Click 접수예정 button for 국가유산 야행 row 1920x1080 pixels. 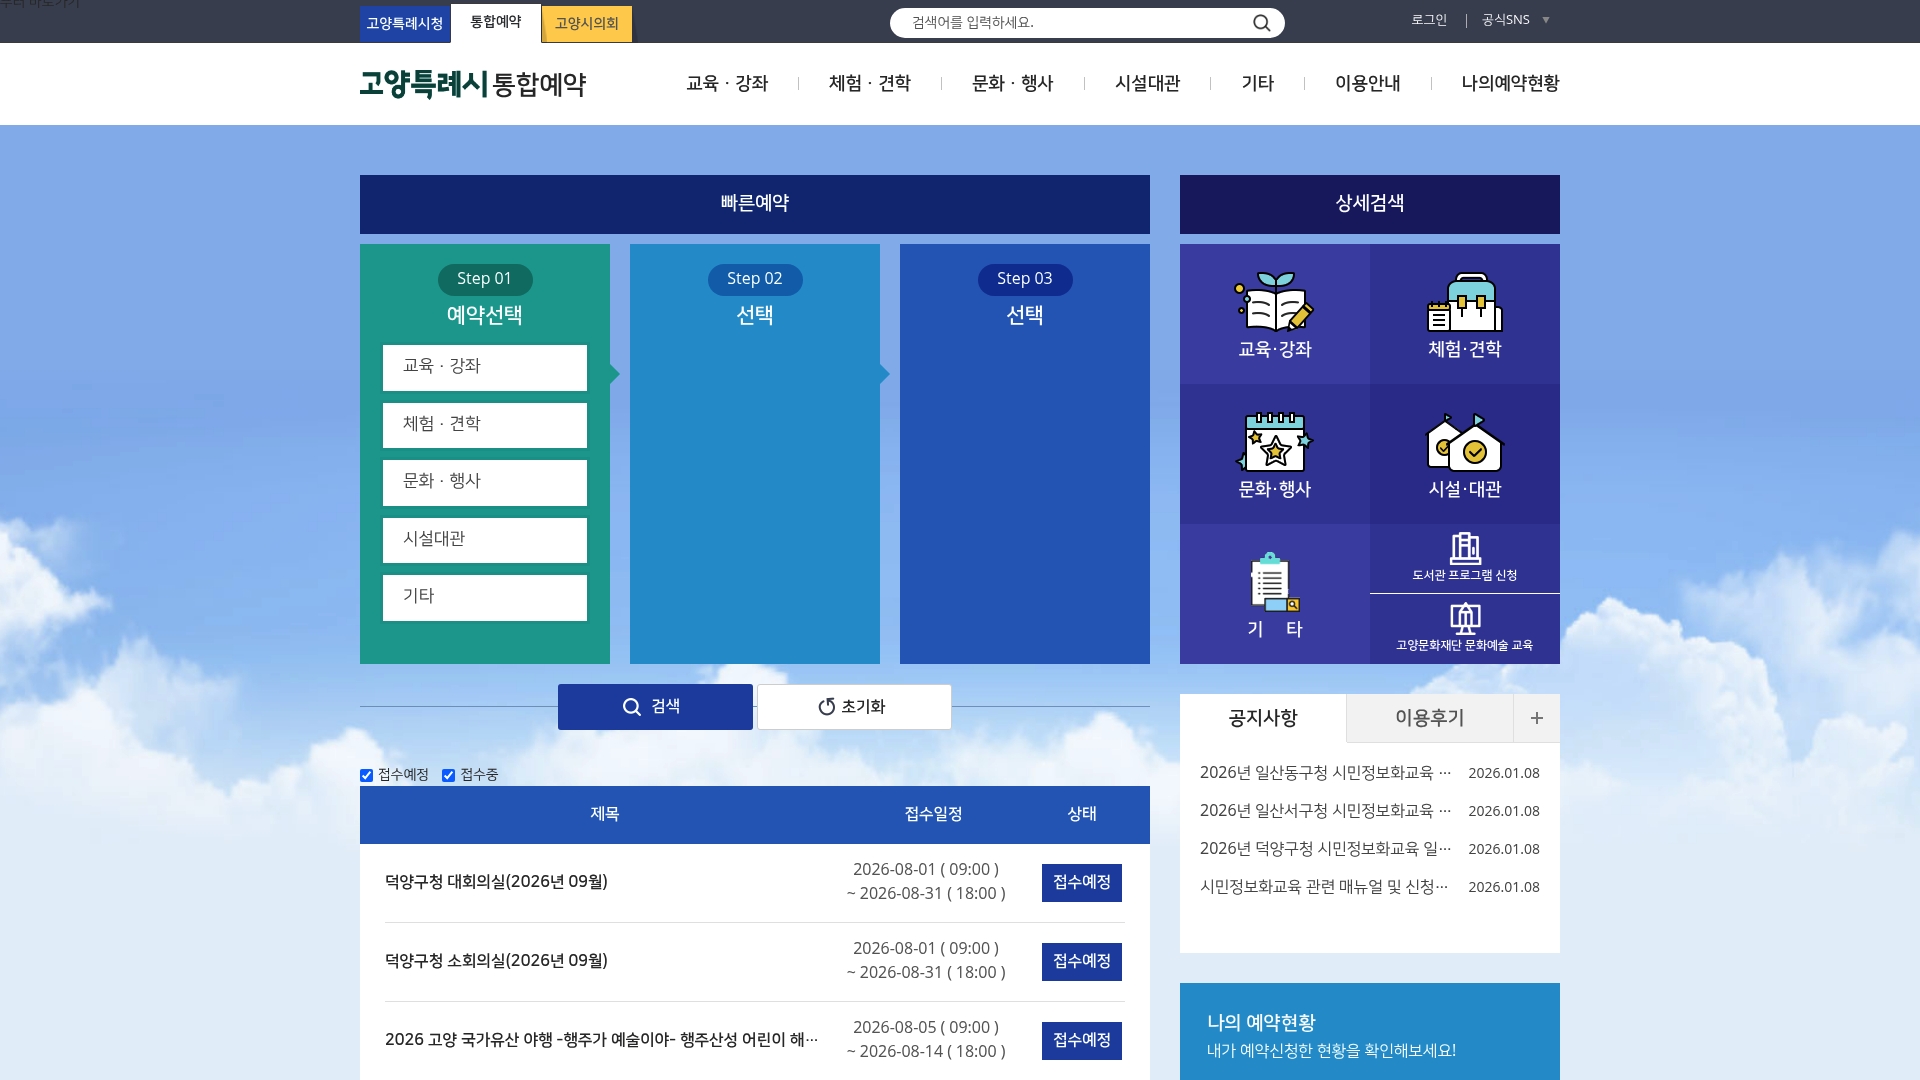point(1081,1041)
